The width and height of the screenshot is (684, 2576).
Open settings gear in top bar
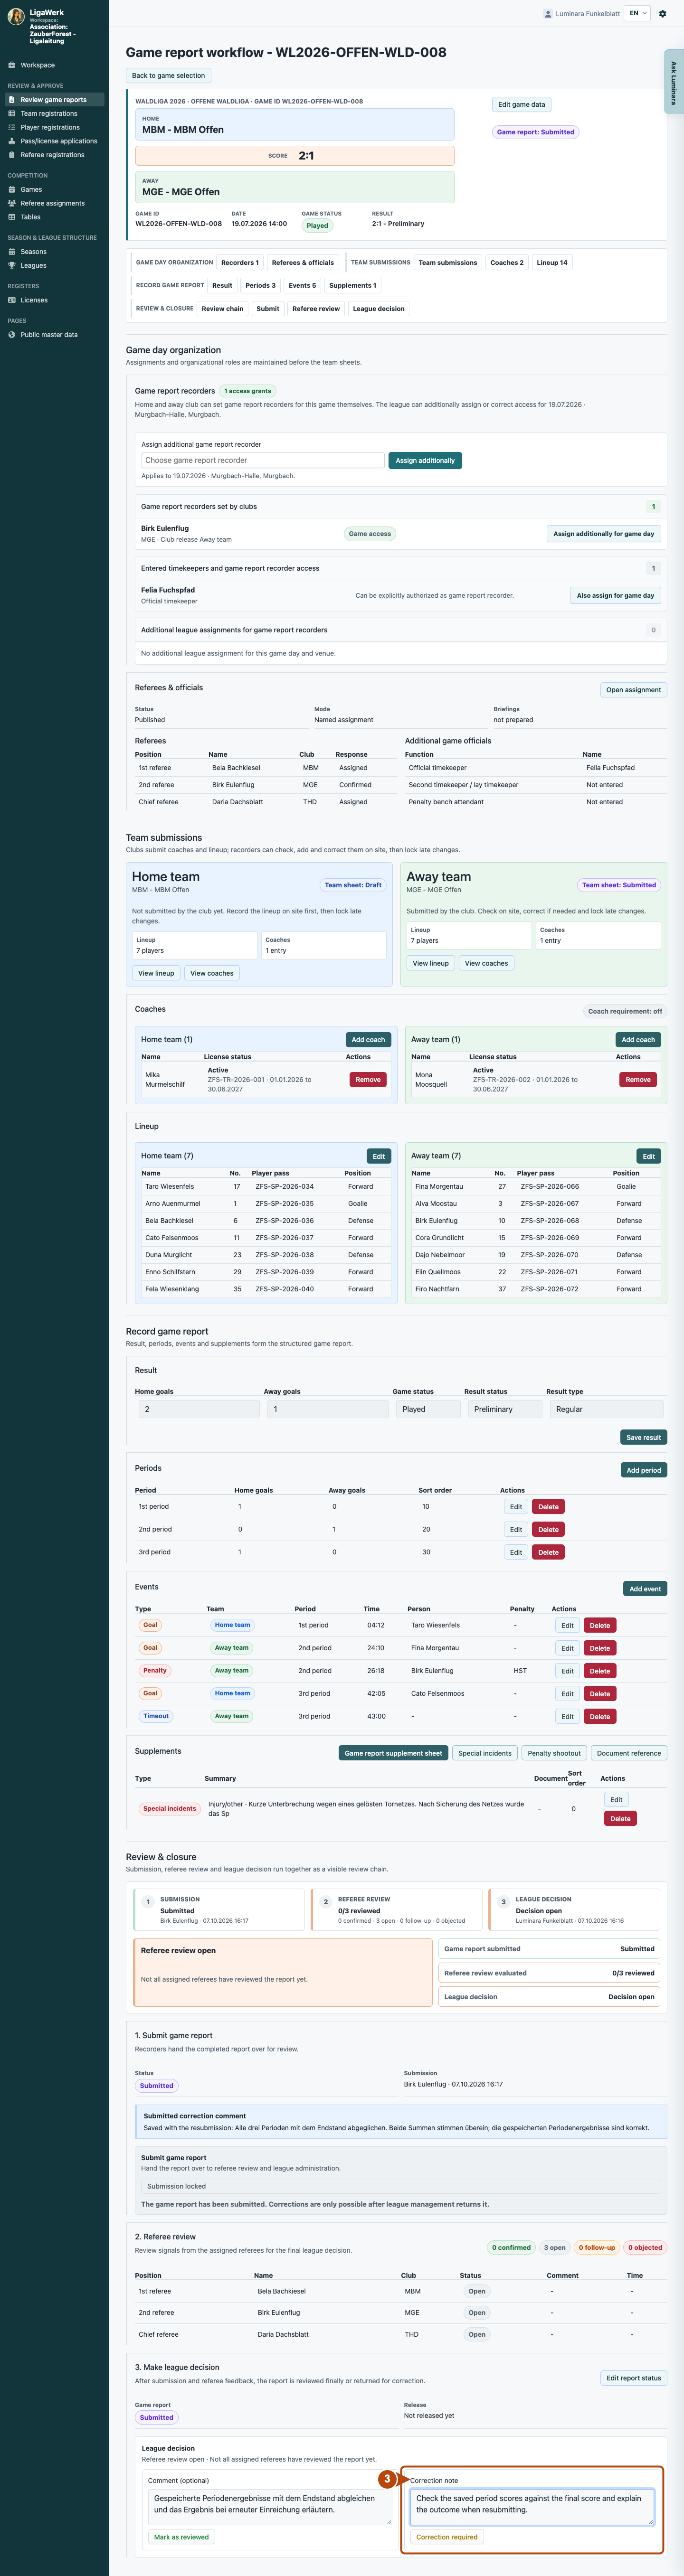[x=662, y=14]
